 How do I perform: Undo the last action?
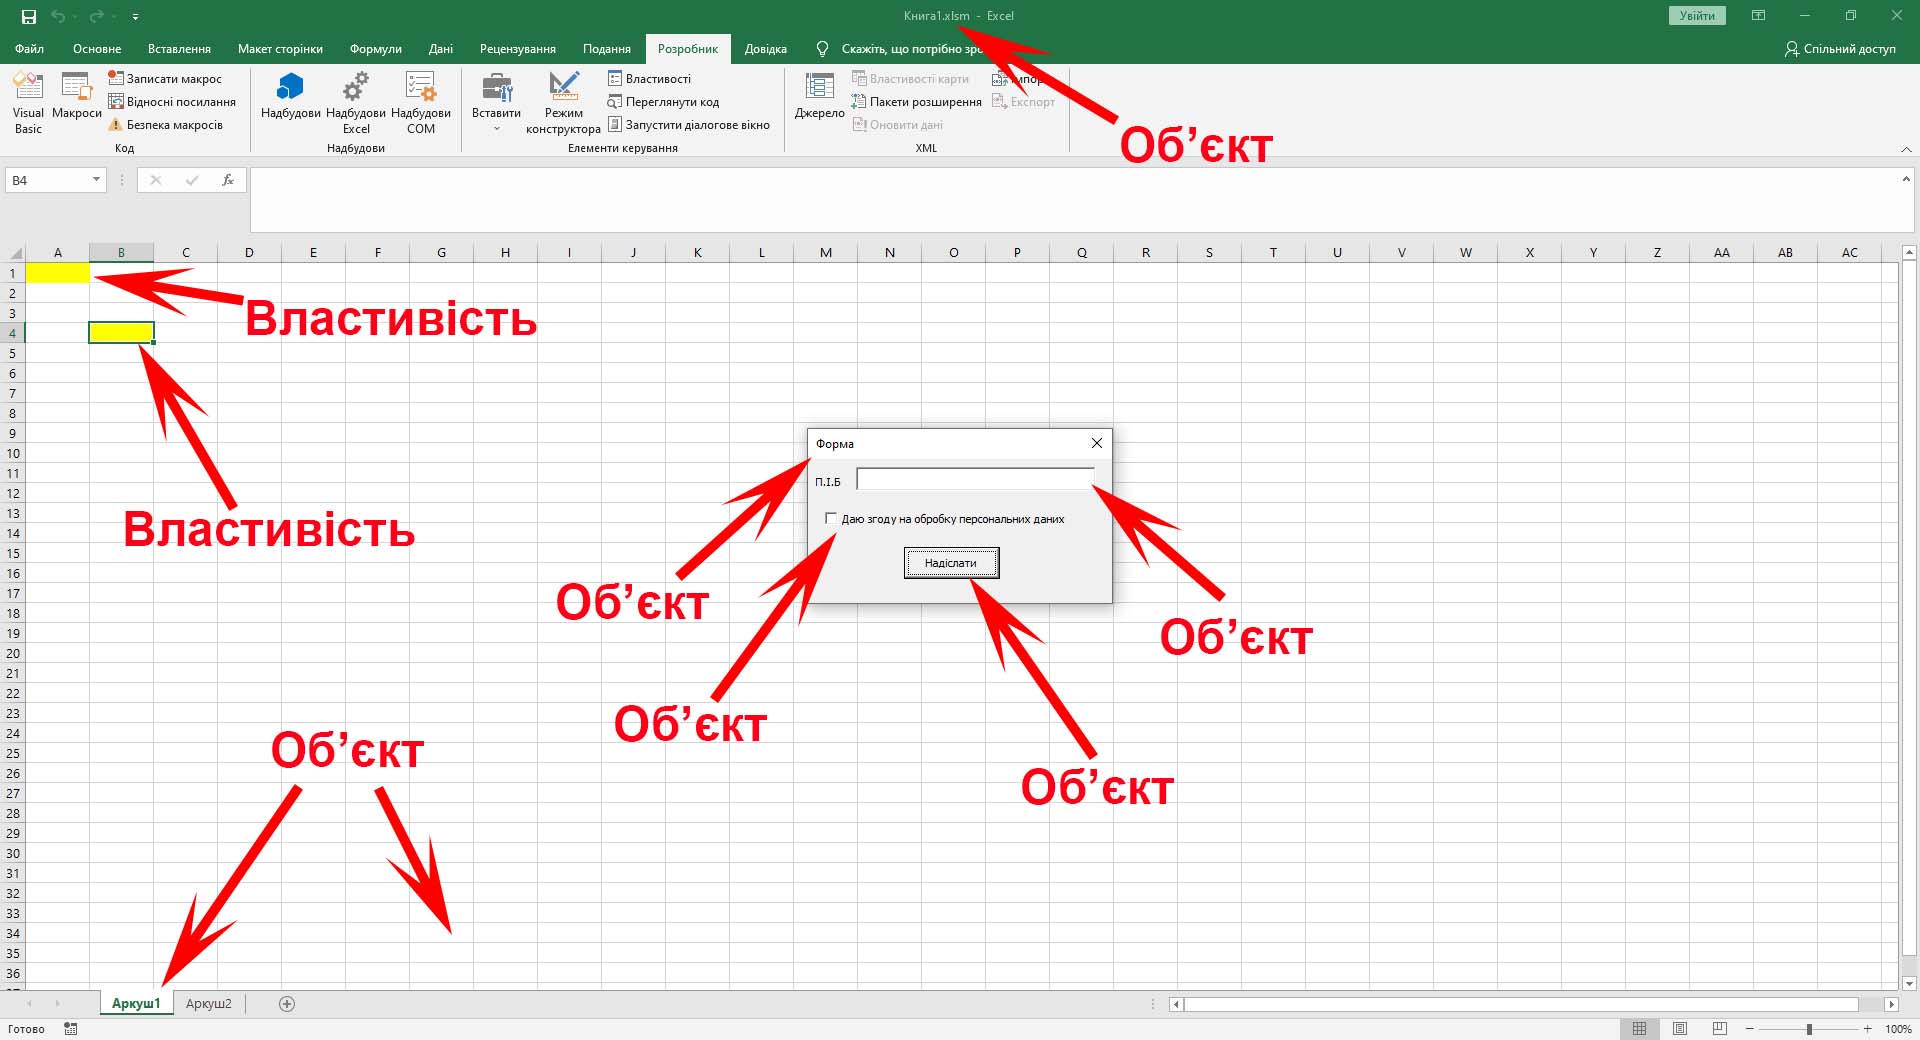(58, 16)
